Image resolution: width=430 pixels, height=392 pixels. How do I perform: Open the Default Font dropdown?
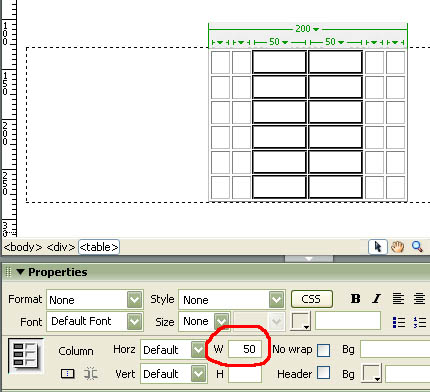[x=134, y=321]
